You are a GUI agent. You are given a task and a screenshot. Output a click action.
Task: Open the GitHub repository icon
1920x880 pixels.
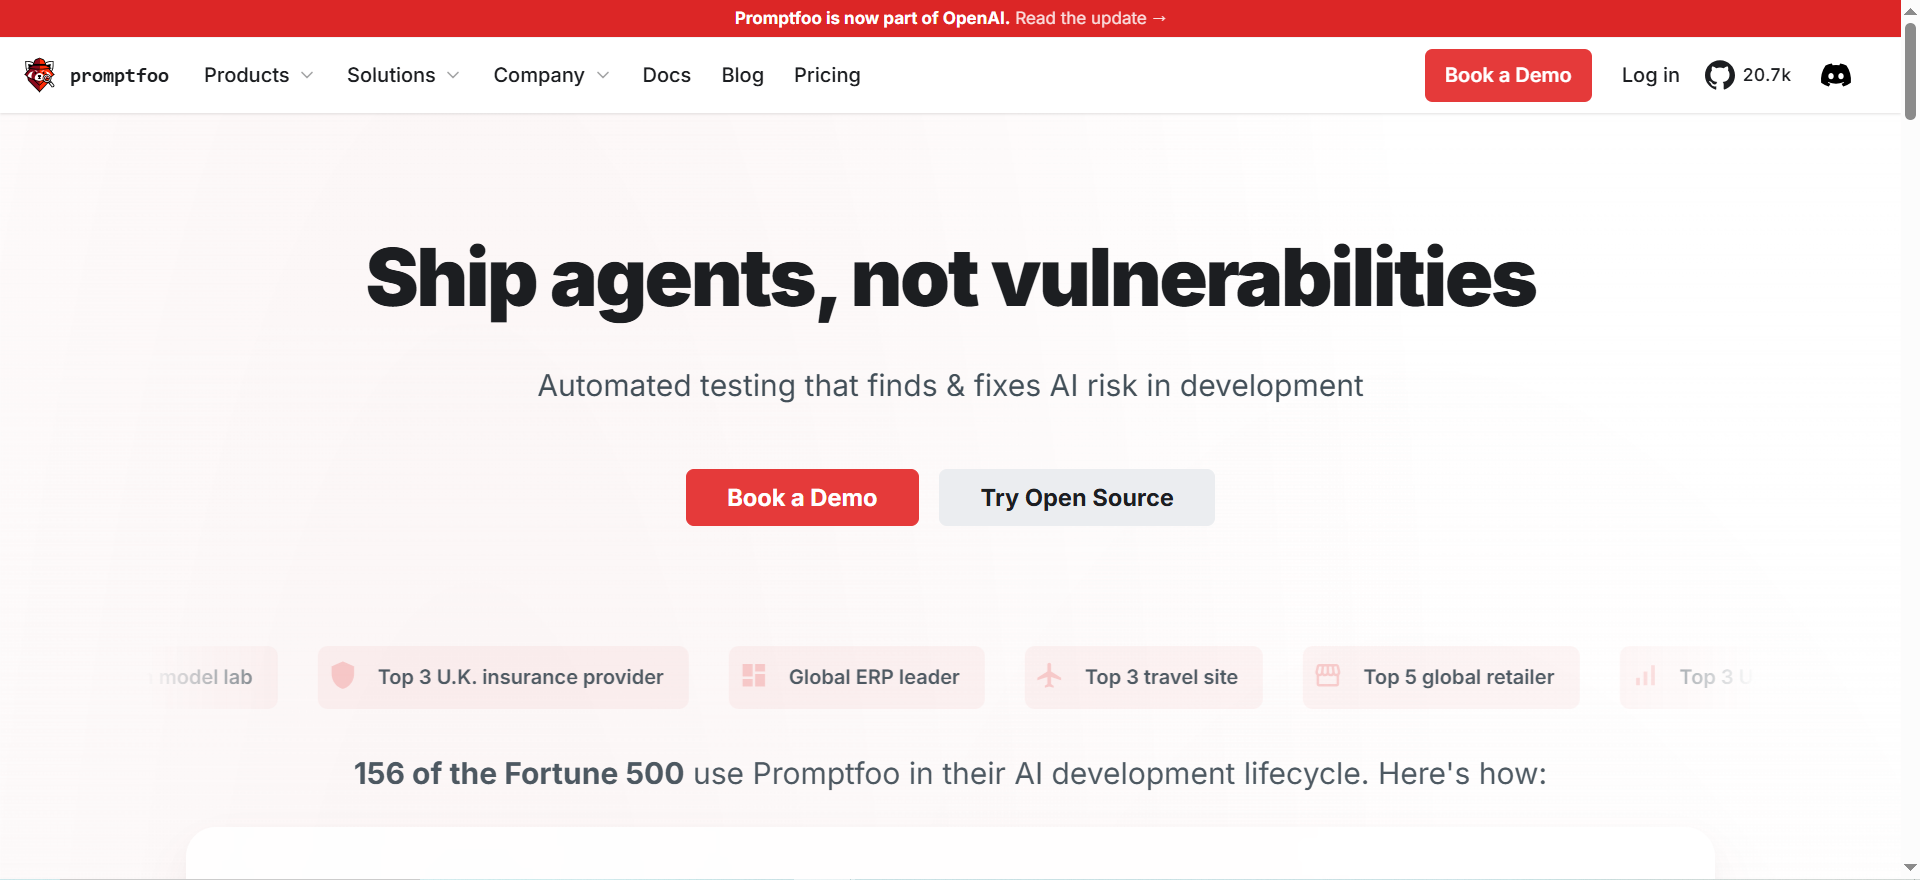1719,75
